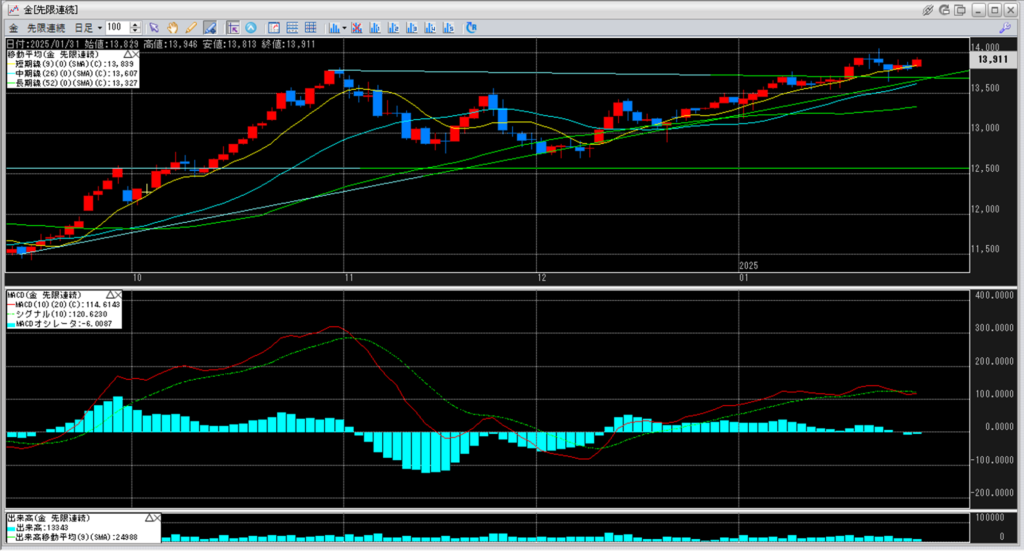Open the indicator chart dropdown arrow

click(344, 27)
